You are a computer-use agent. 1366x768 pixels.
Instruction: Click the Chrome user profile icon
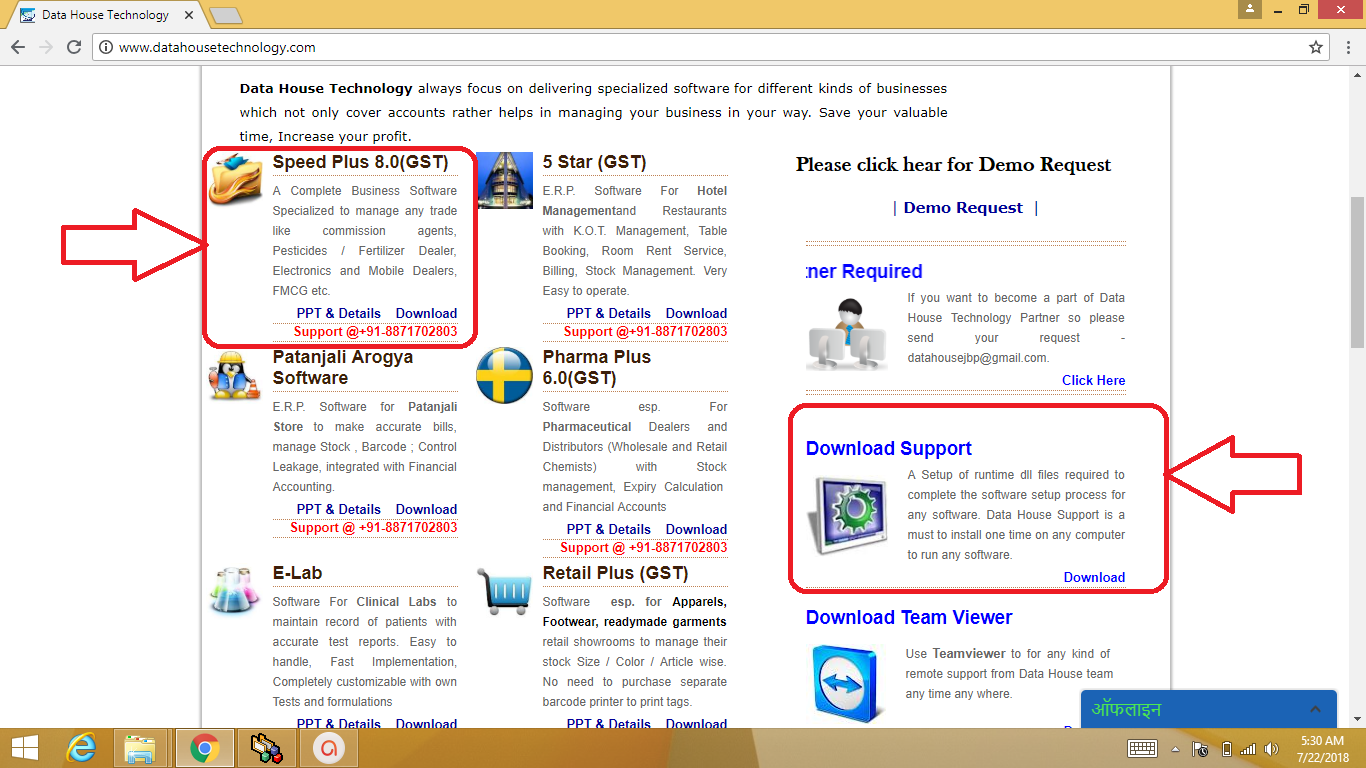click(1249, 9)
